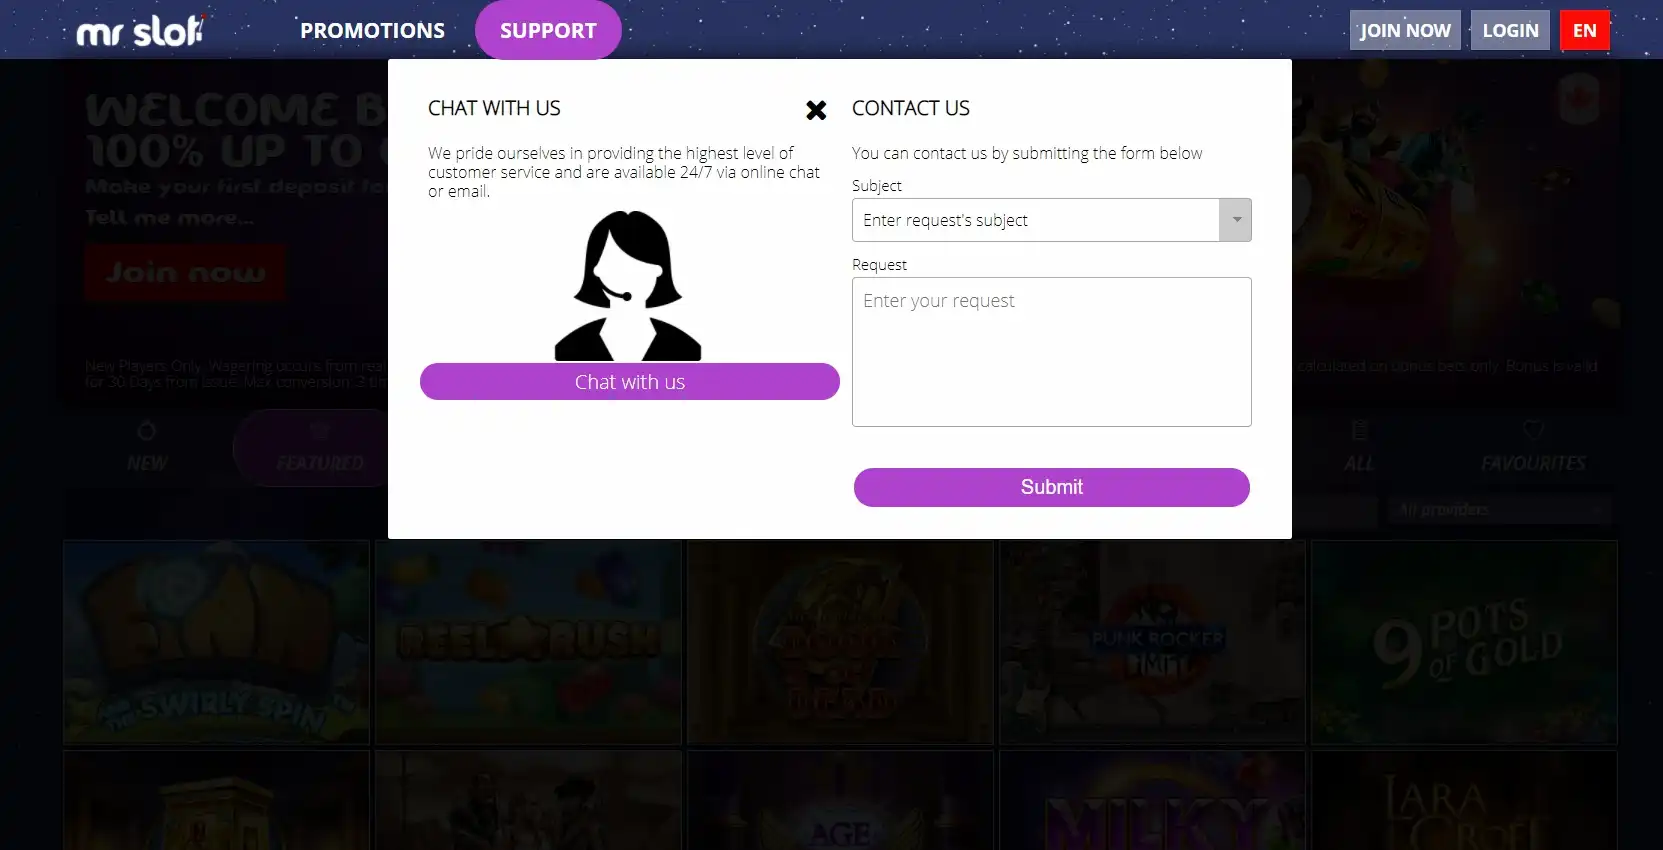
Task: Open the Favourites heart category
Action: (1533, 446)
